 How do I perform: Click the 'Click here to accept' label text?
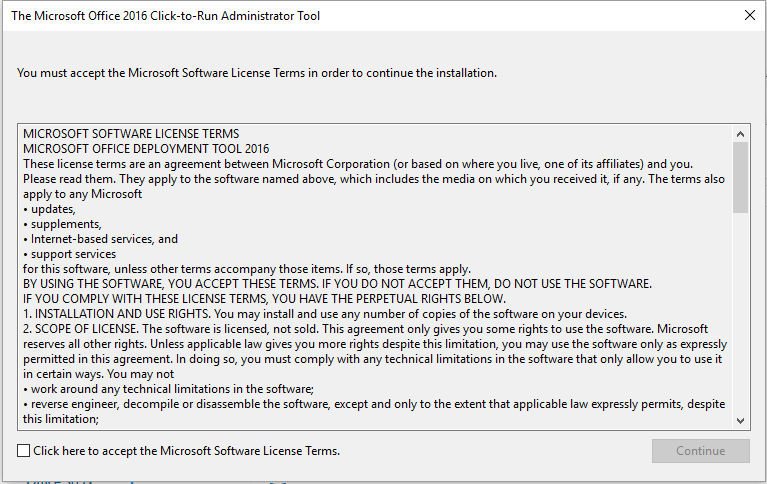[186, 451]
